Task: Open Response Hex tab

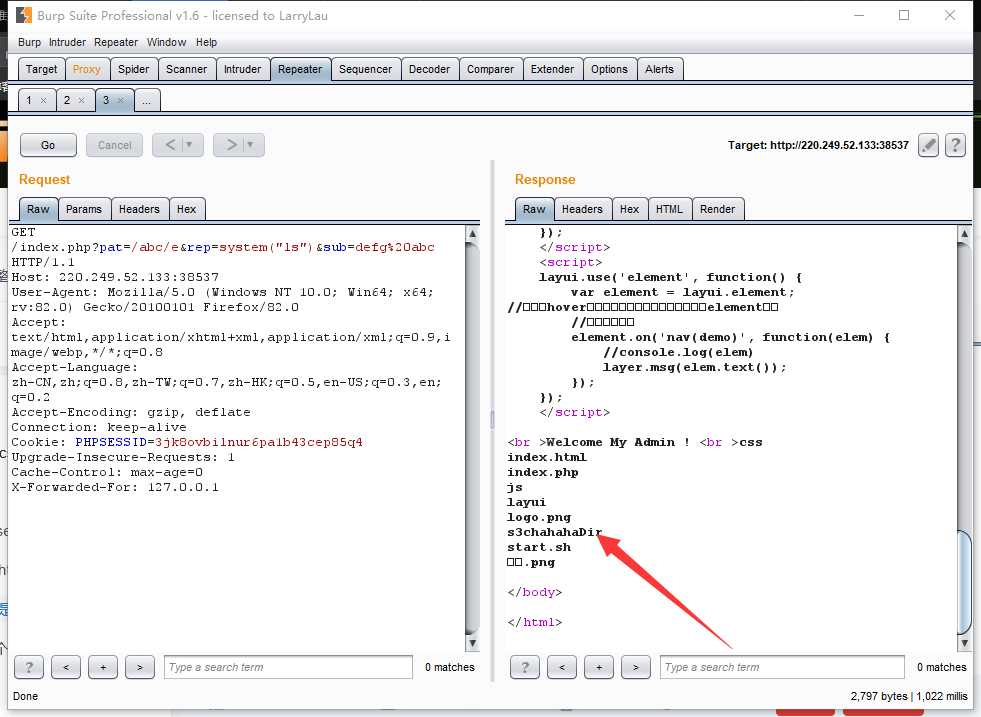Action: 629,209
